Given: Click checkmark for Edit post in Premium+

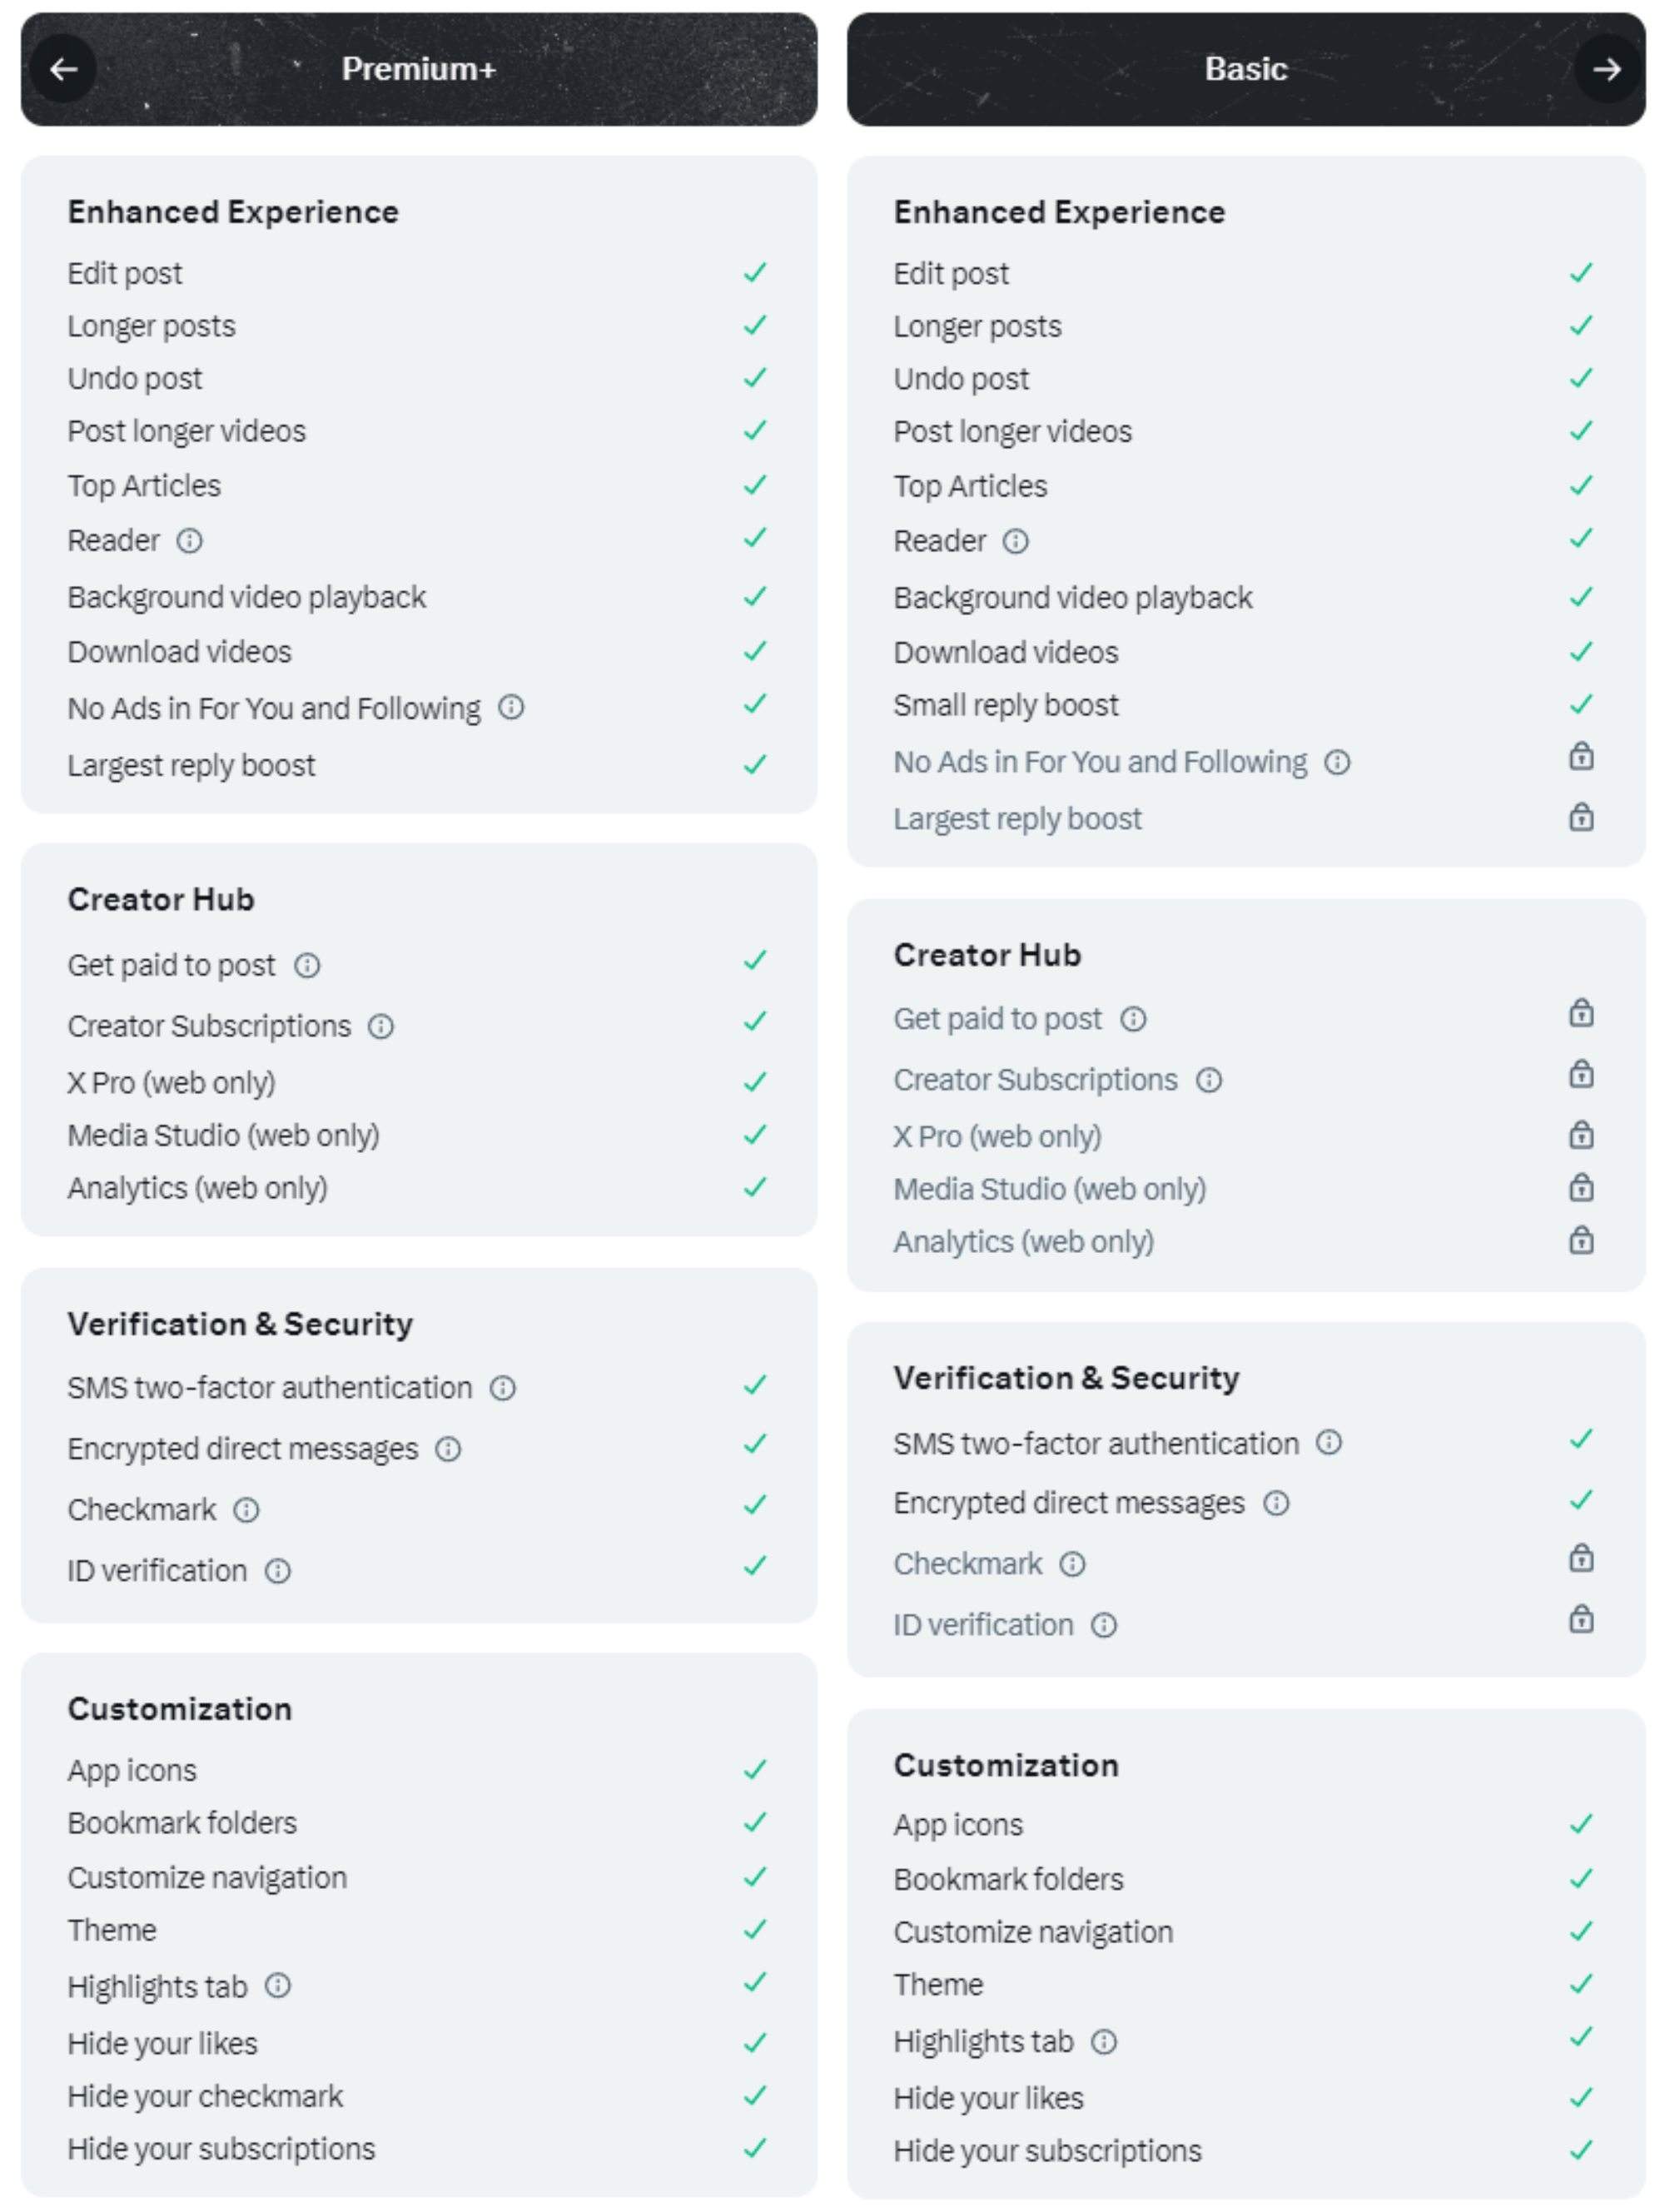Looking at the screenshot, I should click(x=755, y=273).
